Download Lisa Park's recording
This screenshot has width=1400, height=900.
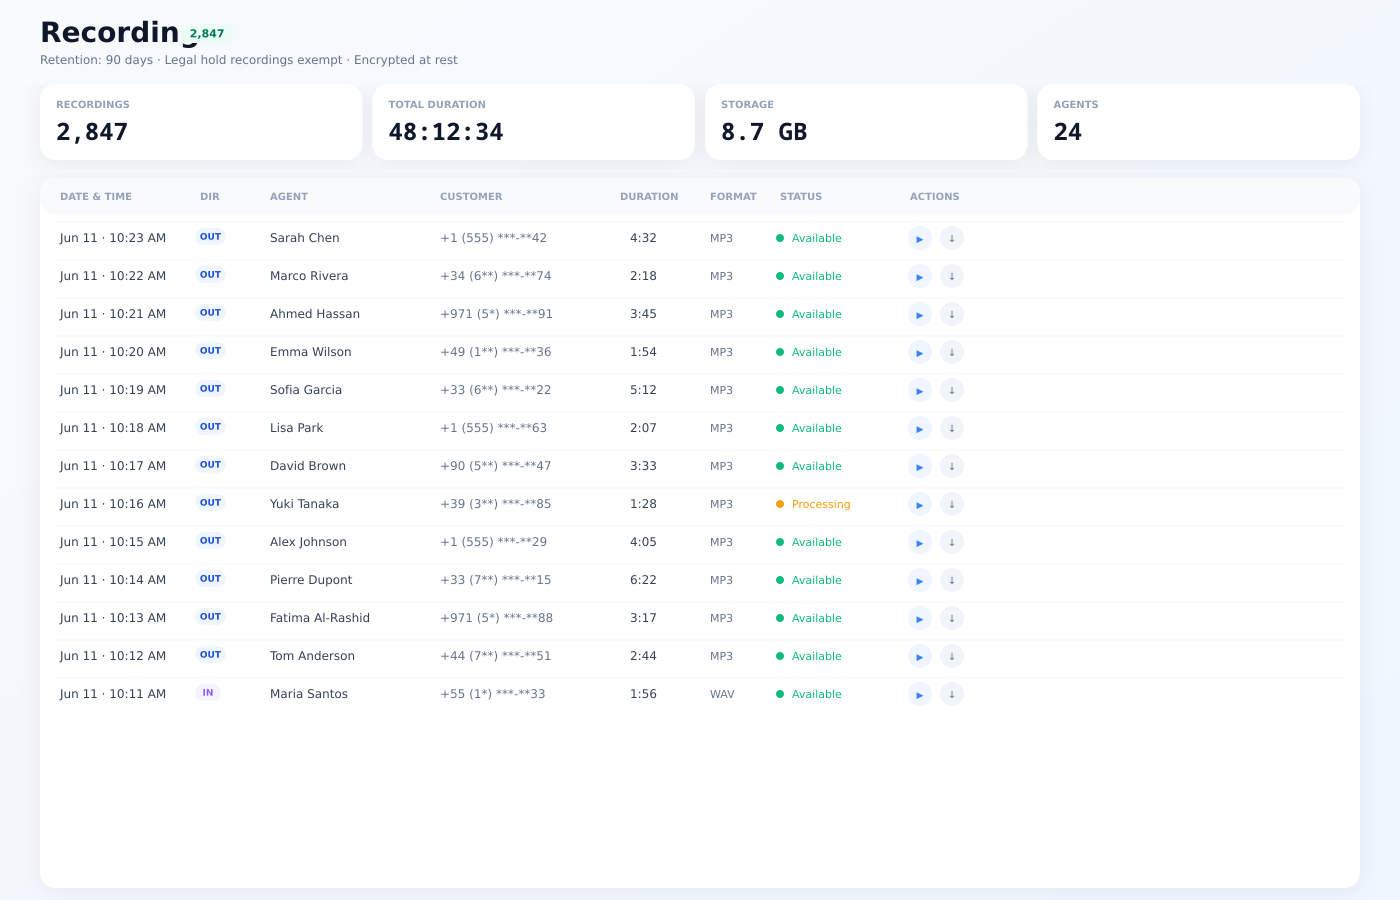[952, 428]
